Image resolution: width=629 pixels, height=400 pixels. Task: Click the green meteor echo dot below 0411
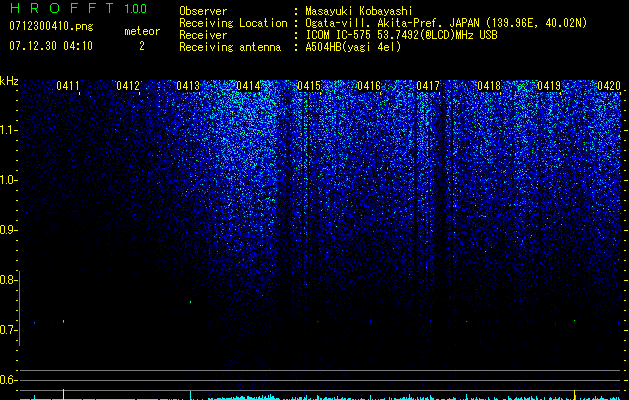[x=63, y=321]
